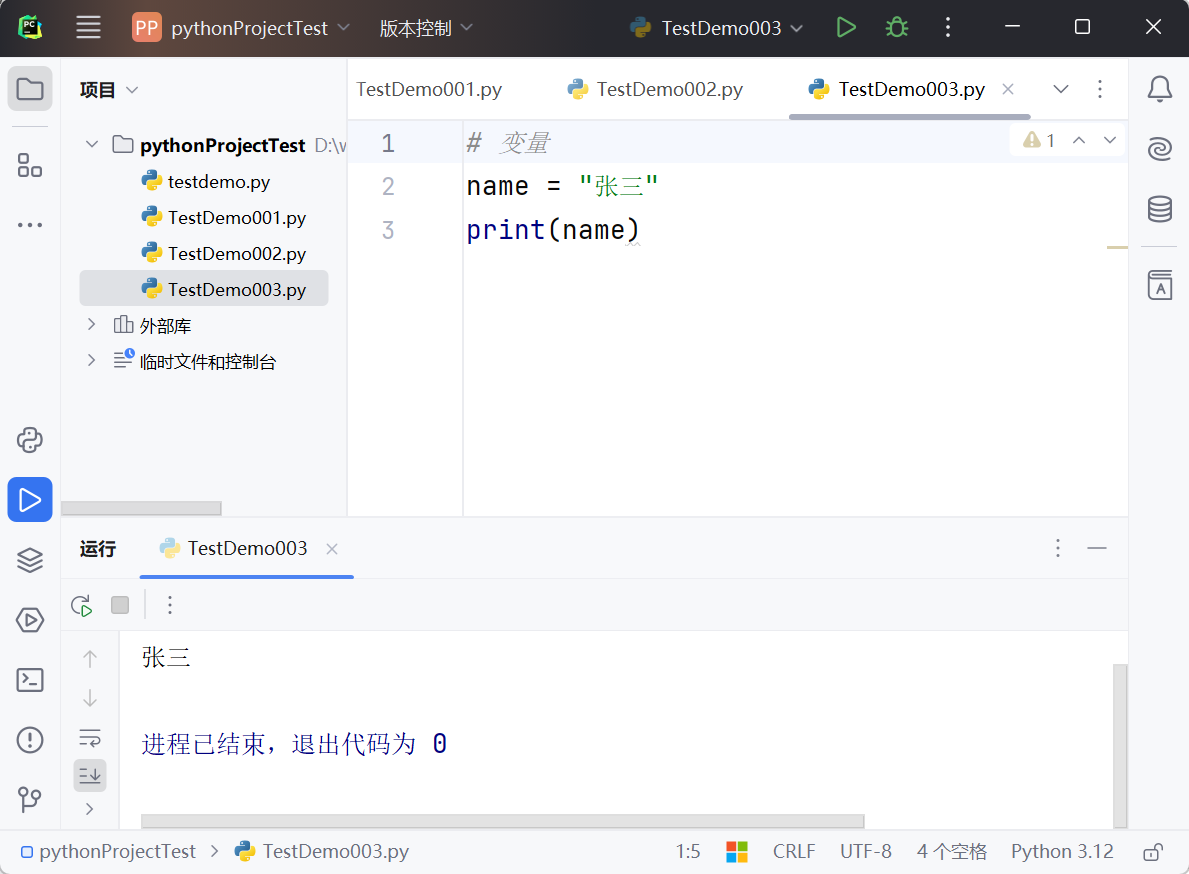
Task: Open more run actions in title bar
Action: click(948, 28)
